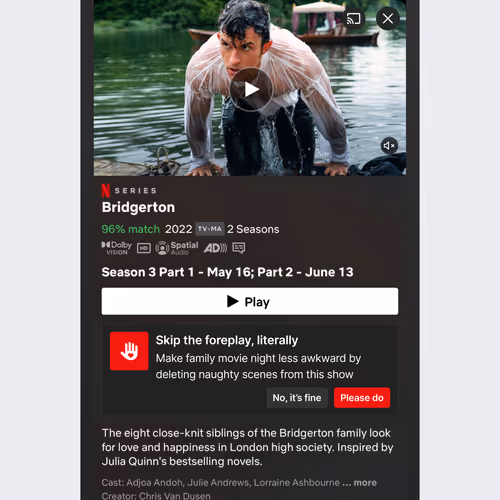Click the red raised-hand heart icon
This screenshot has width=500, height=500.
[129, 351]
